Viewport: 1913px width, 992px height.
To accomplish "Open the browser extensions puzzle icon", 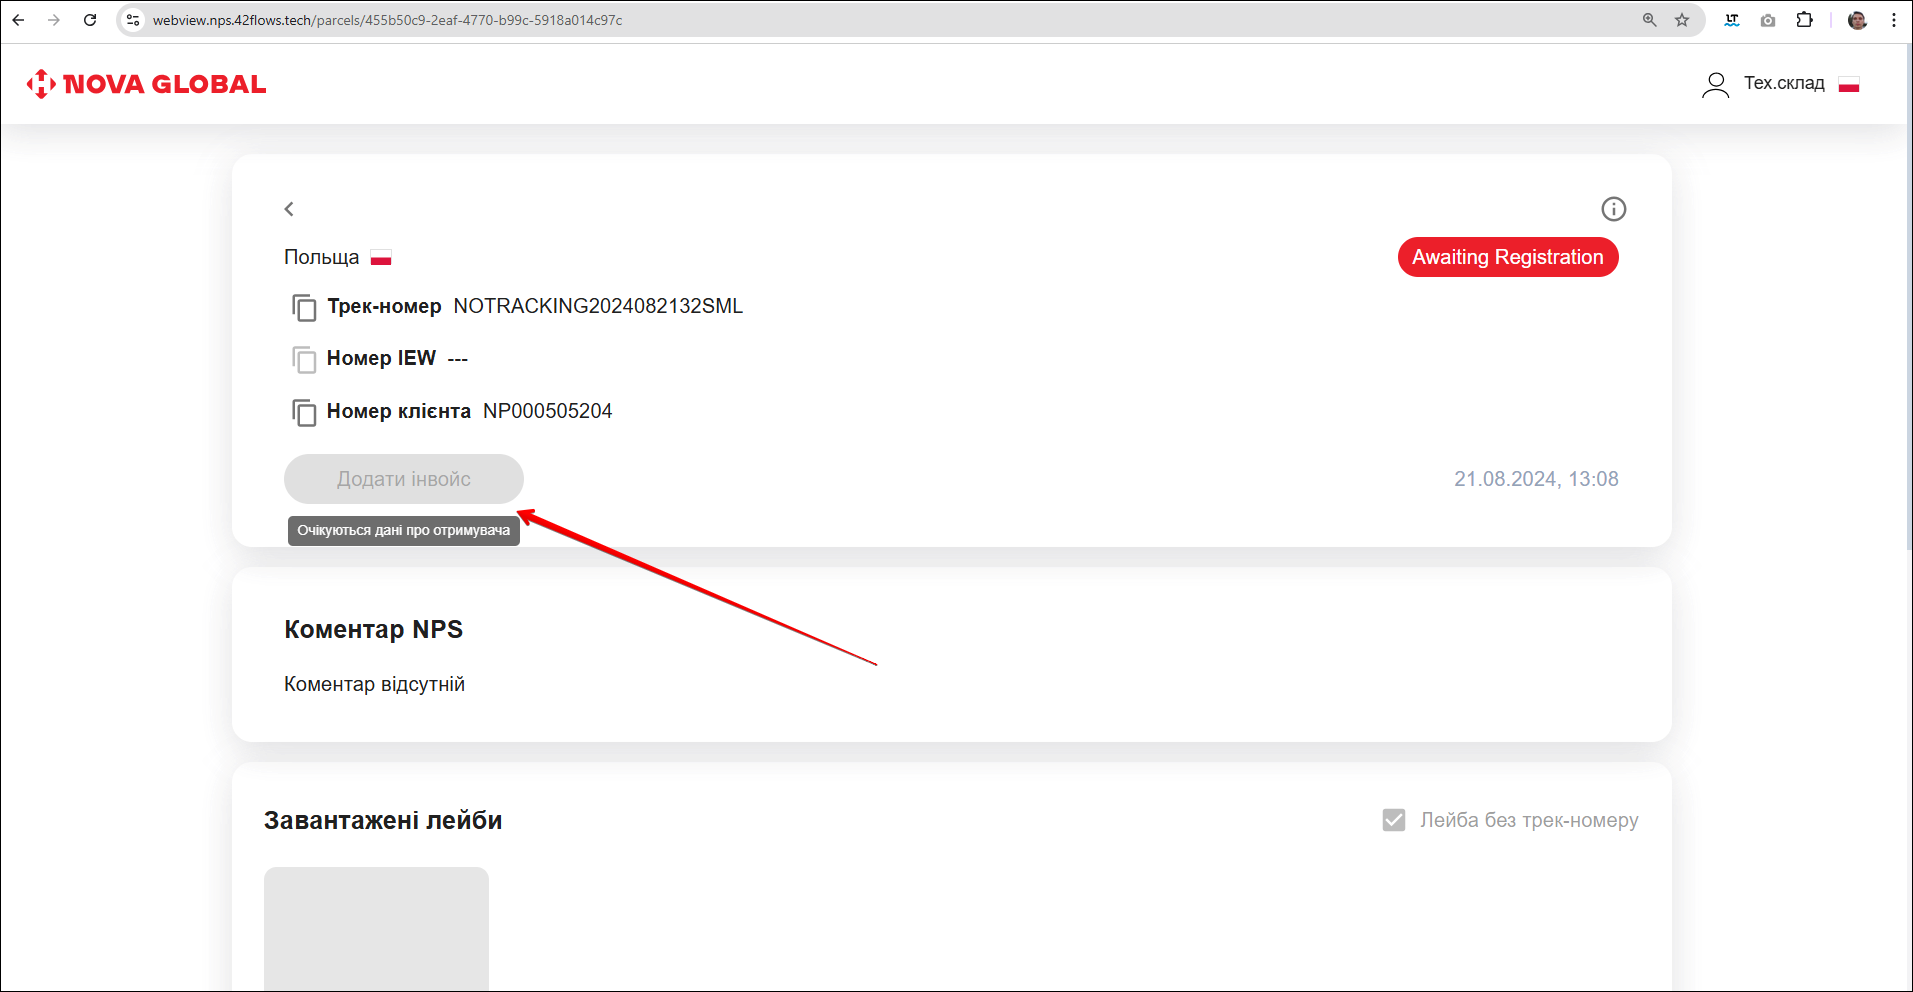I will pos(1804,20).
